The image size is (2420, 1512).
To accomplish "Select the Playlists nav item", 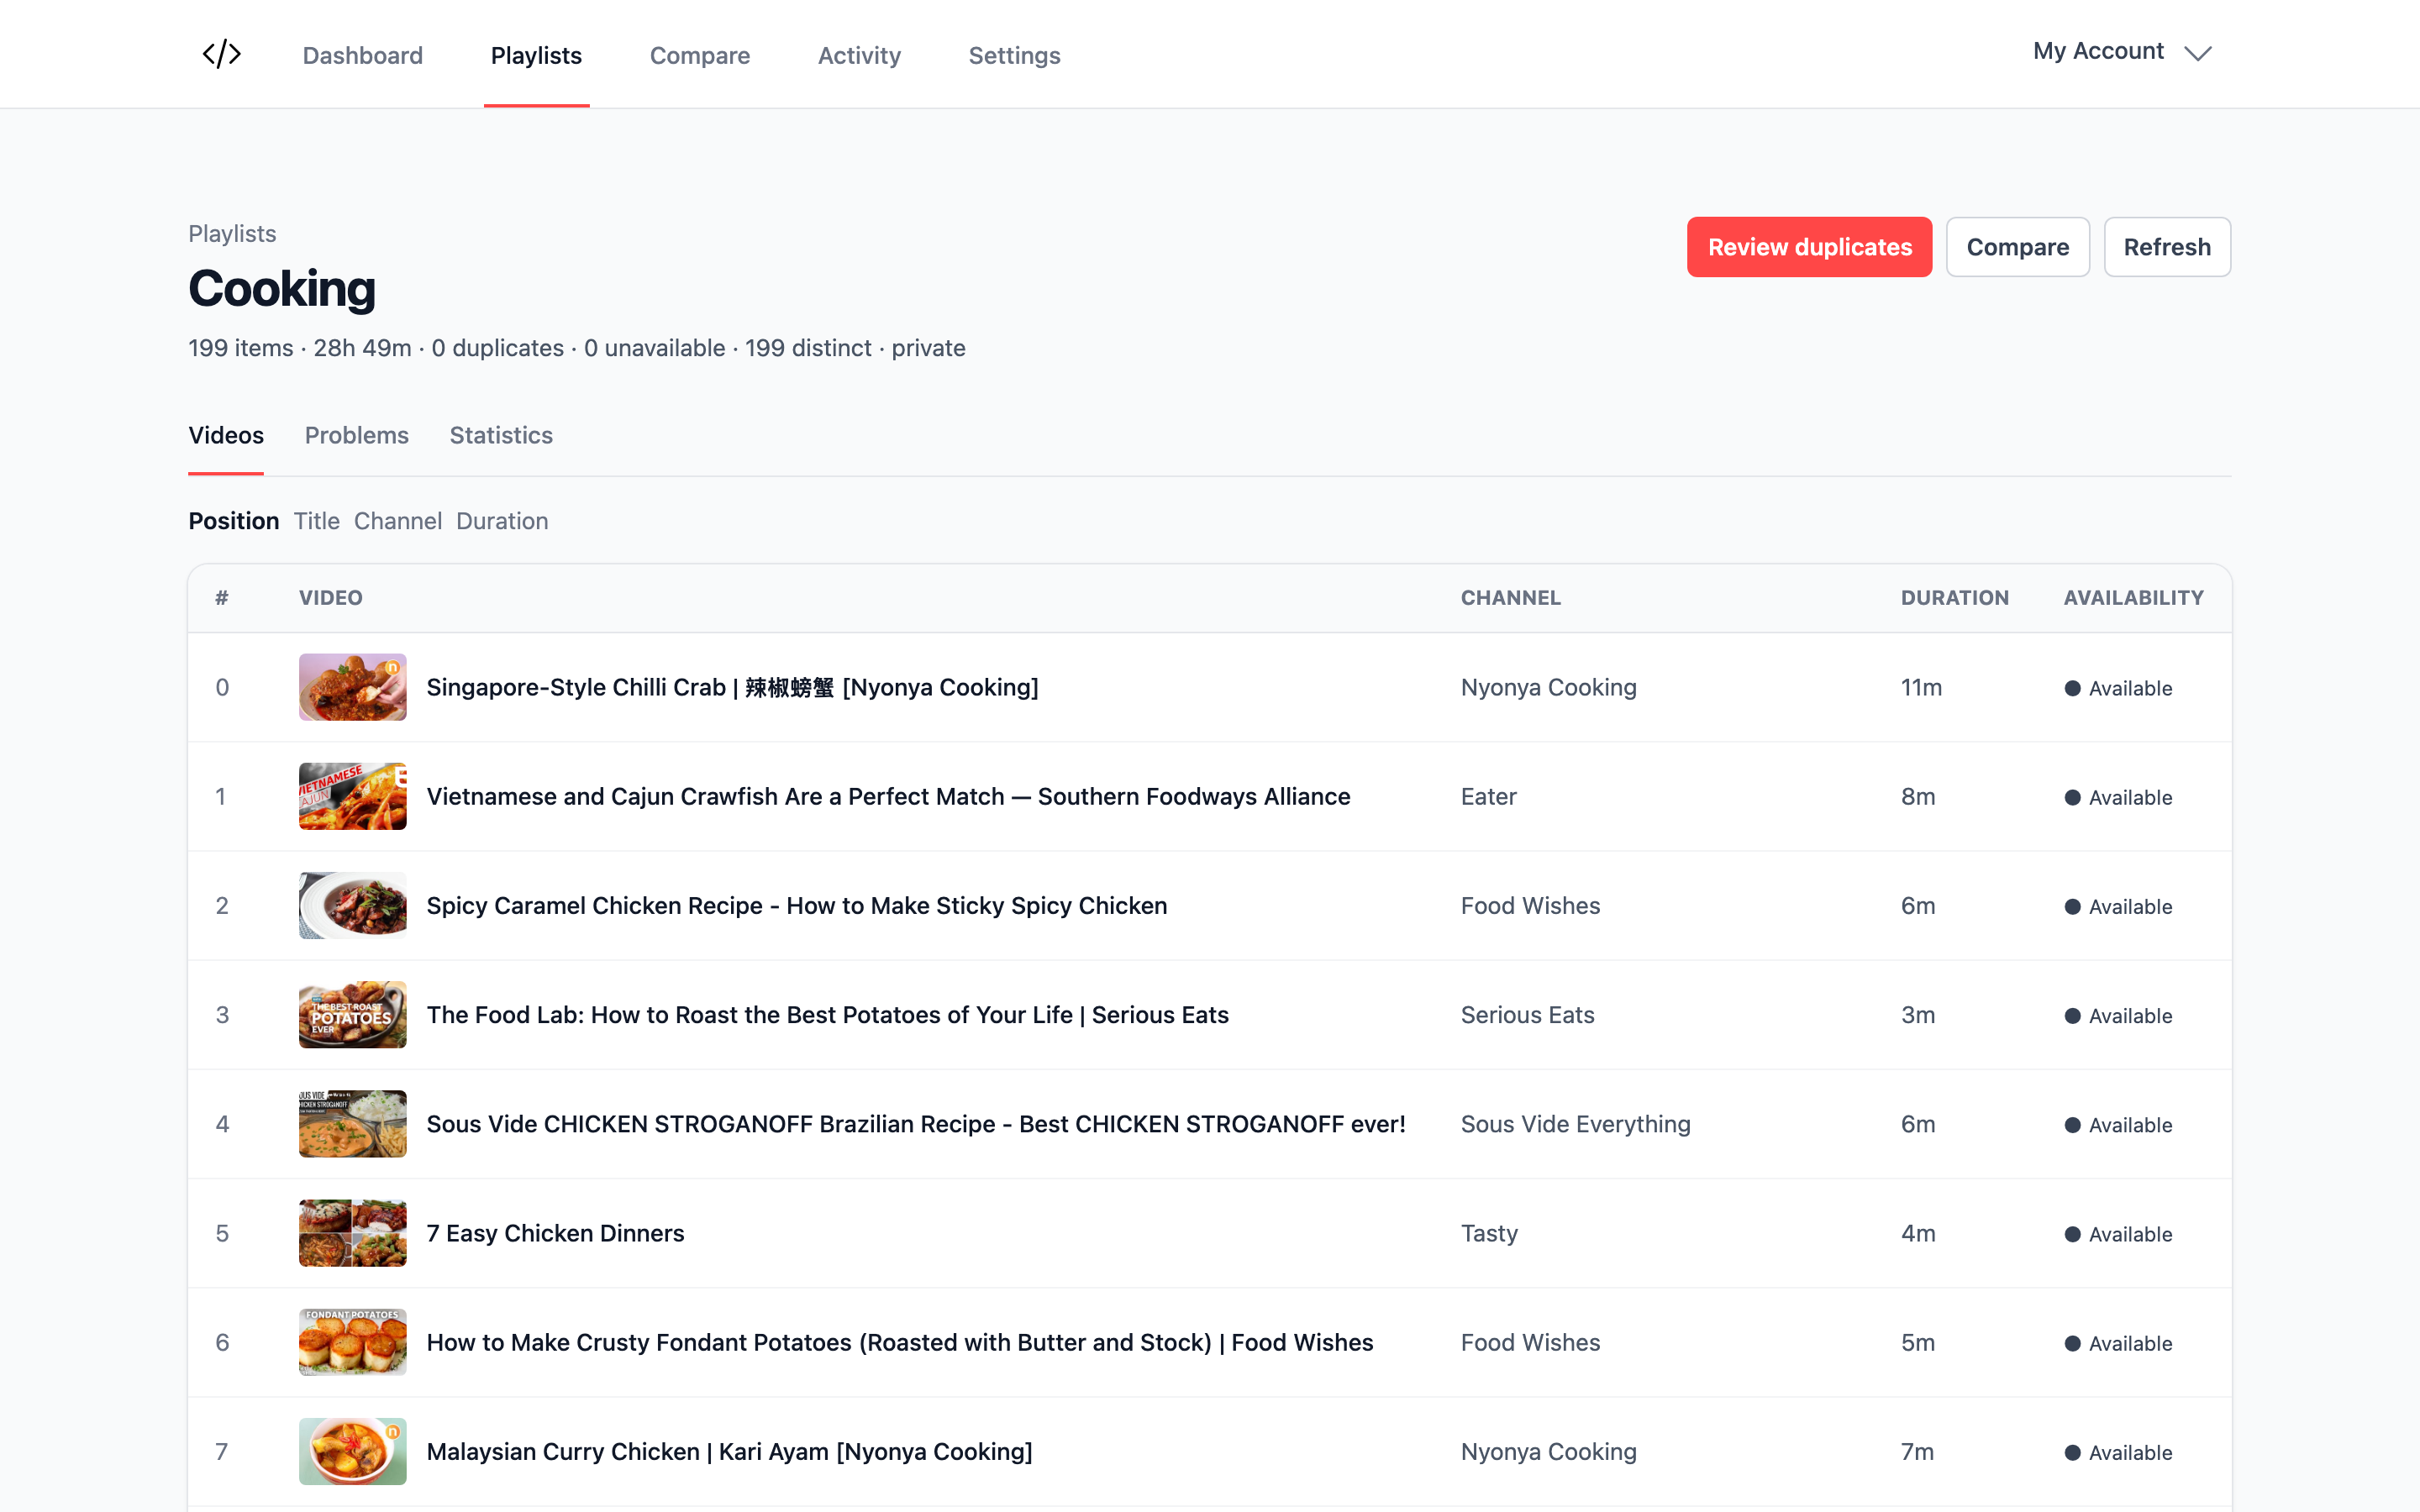I will pyautogui.click(x=536, y=55).
